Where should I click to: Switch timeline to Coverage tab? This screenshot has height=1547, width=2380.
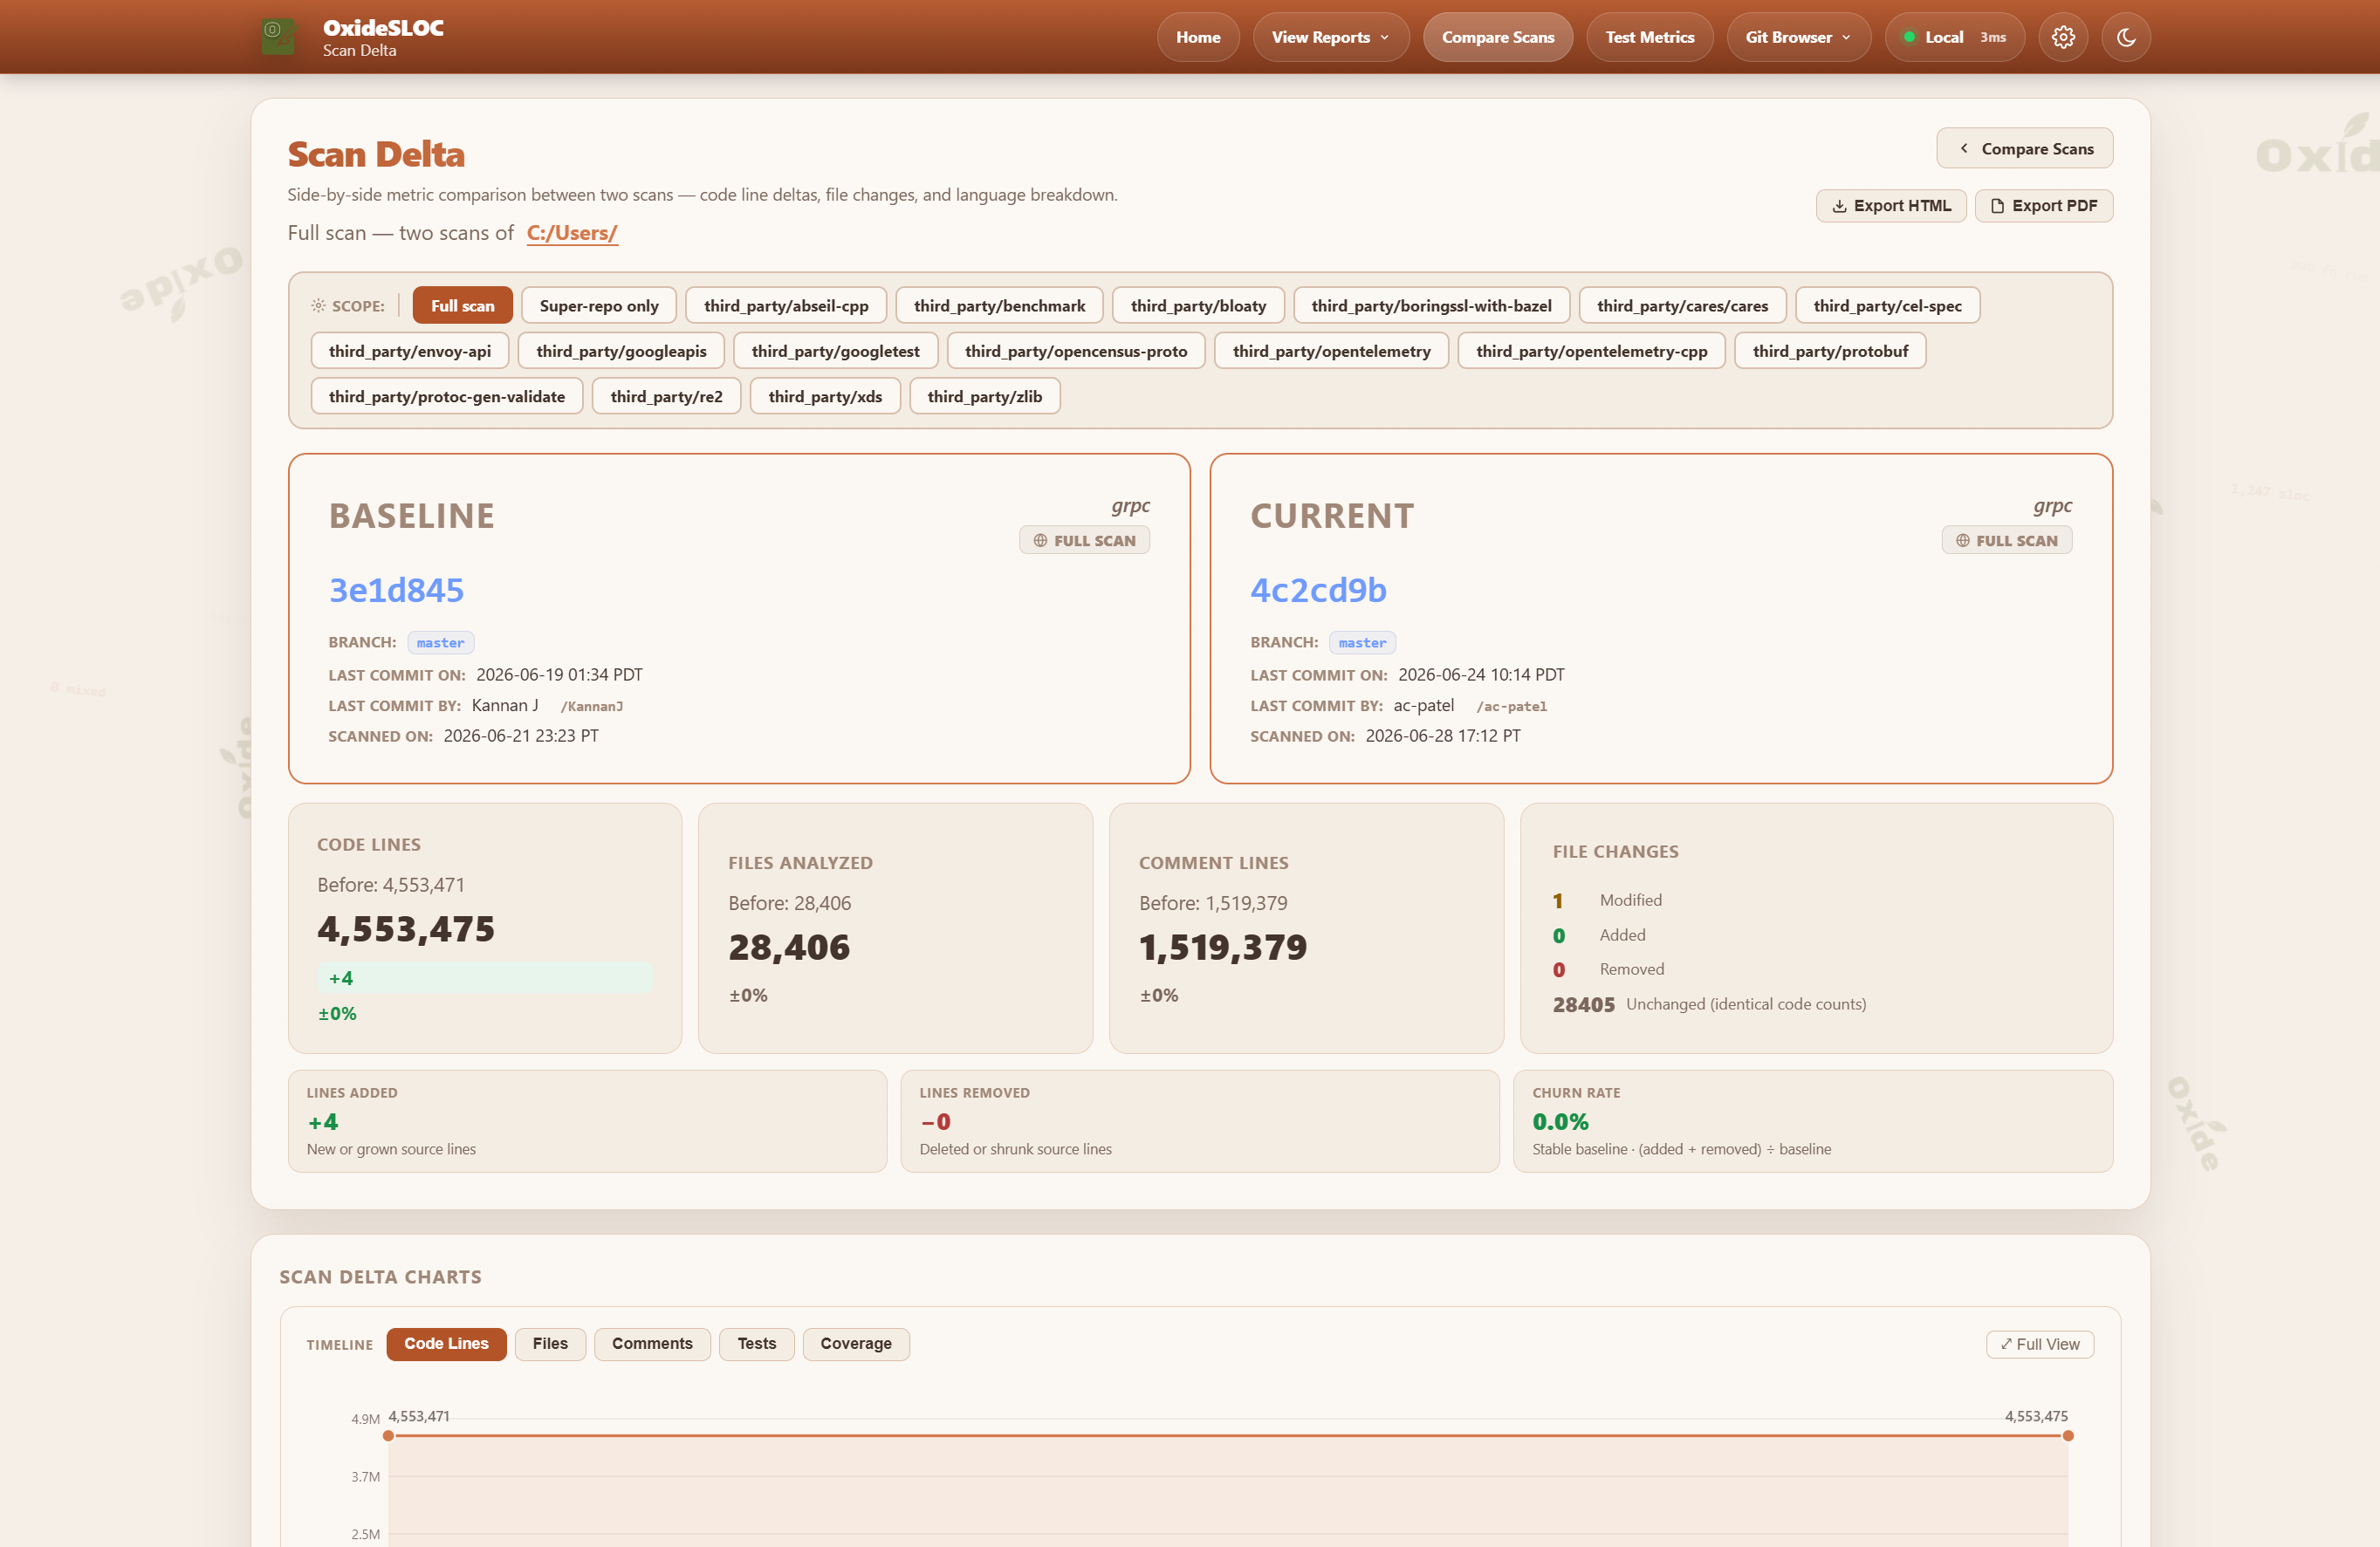click(855, 1344)
